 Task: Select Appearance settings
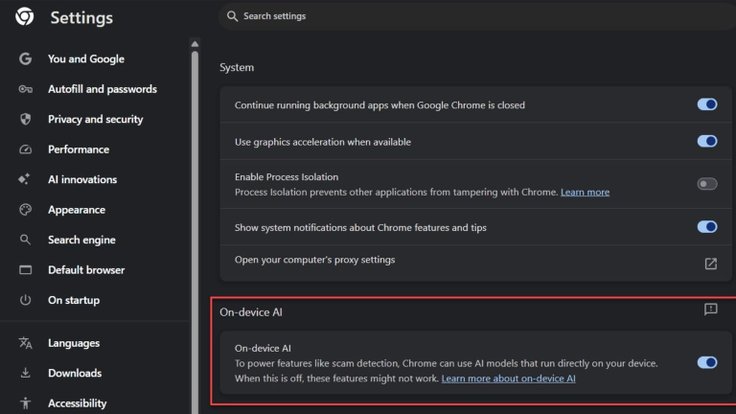(x=77, y=210)
